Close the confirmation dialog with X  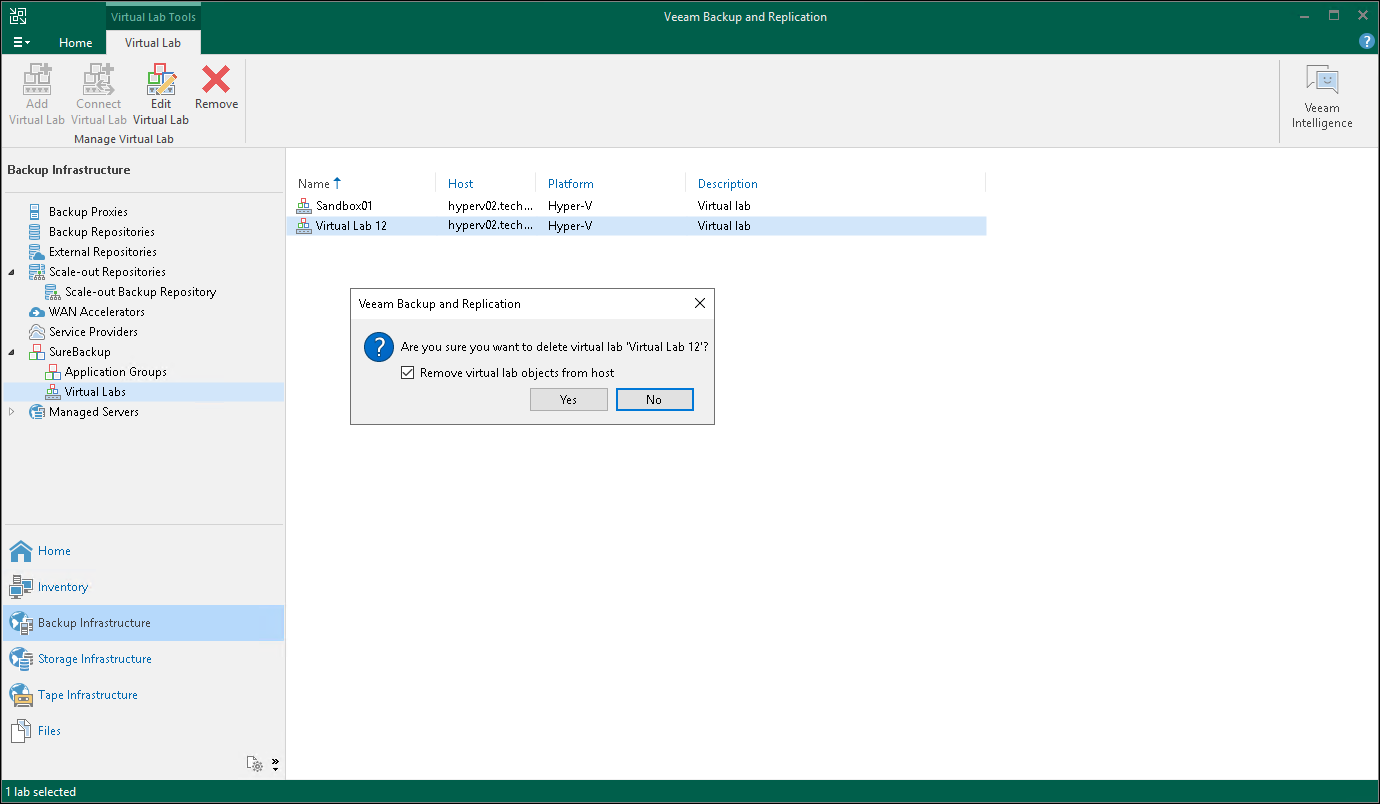[x=700, y=304]
